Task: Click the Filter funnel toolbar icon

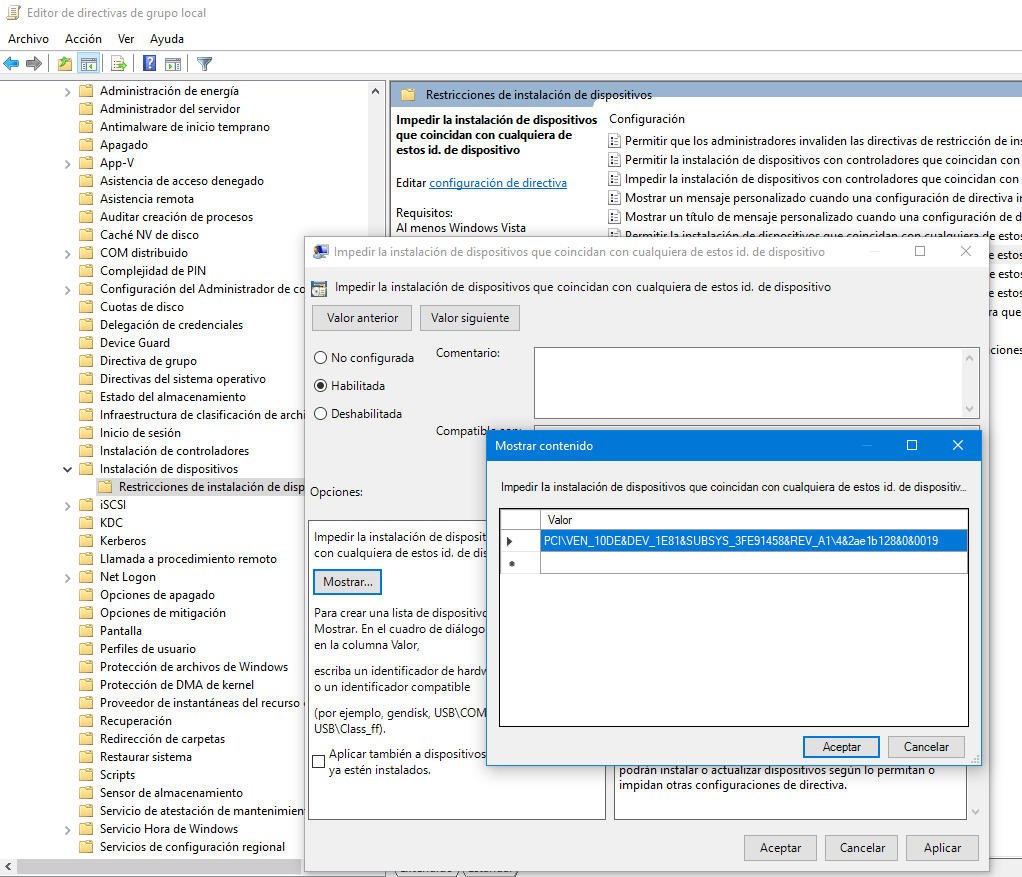Action: pos(204,63)
